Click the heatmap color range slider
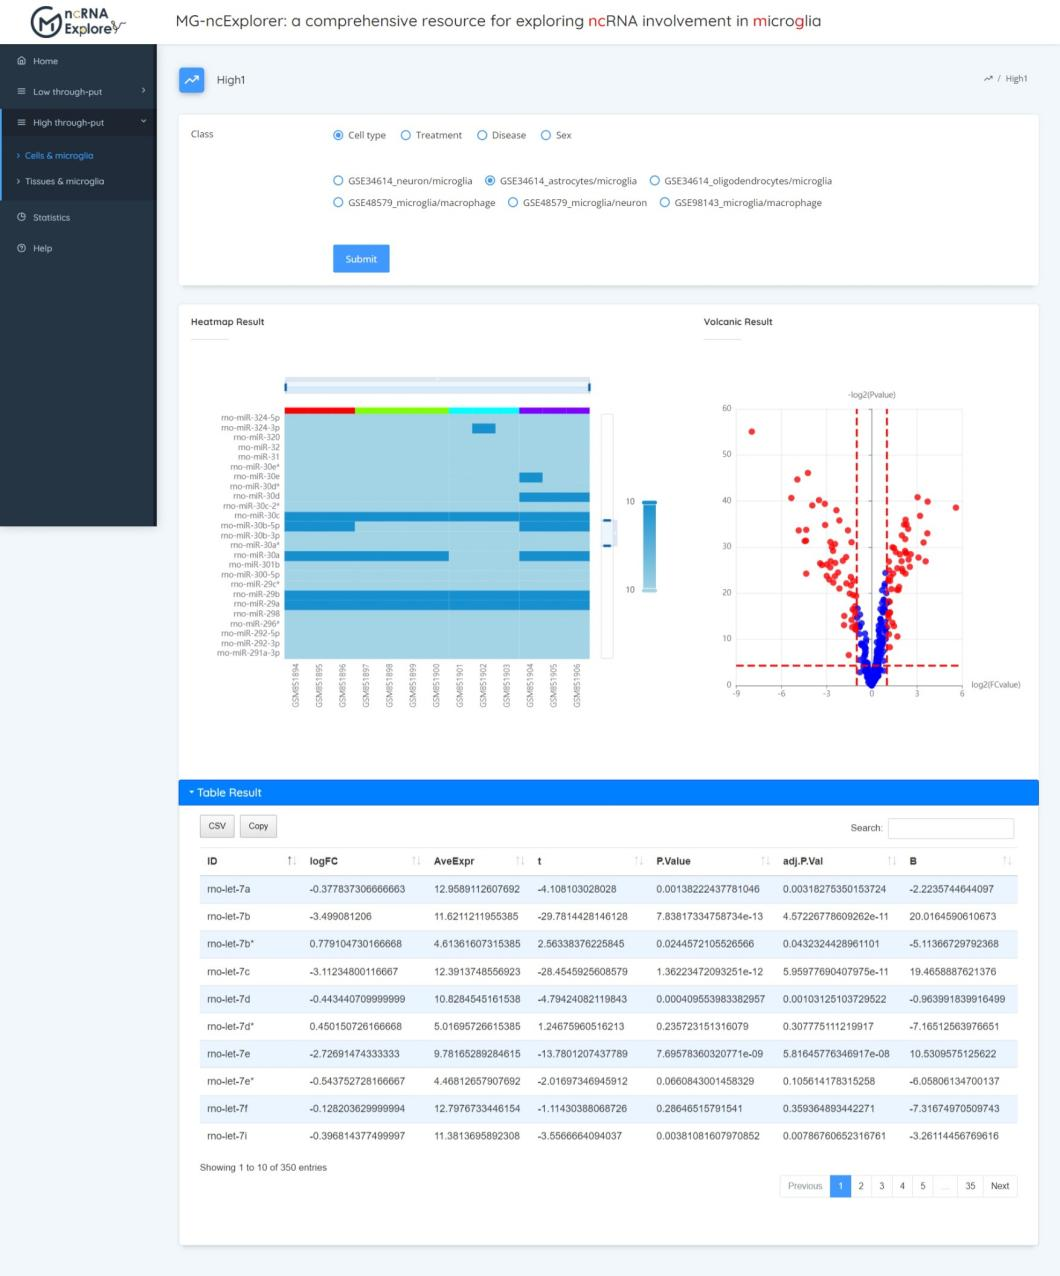1060x1276 pixels. 649,545
